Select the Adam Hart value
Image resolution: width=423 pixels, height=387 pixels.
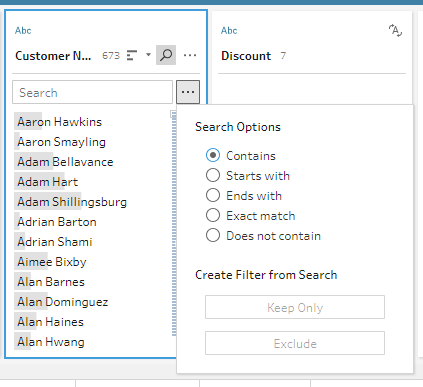tap(48, 182)
